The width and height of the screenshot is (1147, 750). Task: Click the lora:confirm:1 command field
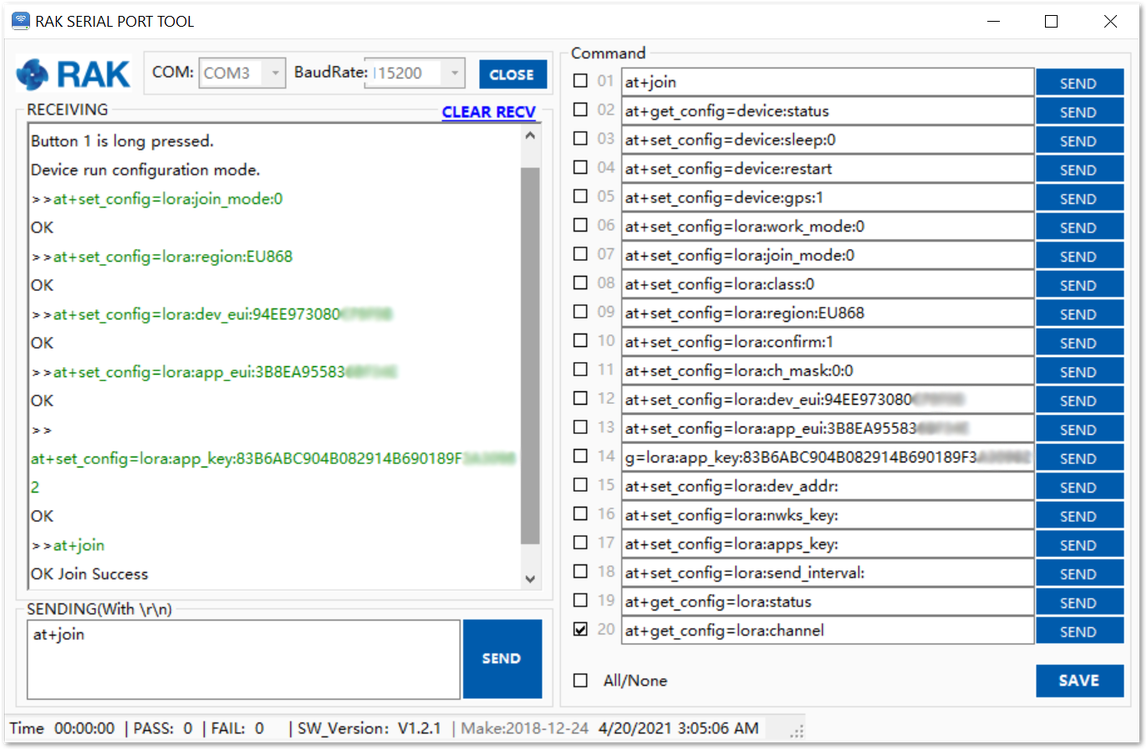(827, 342)
